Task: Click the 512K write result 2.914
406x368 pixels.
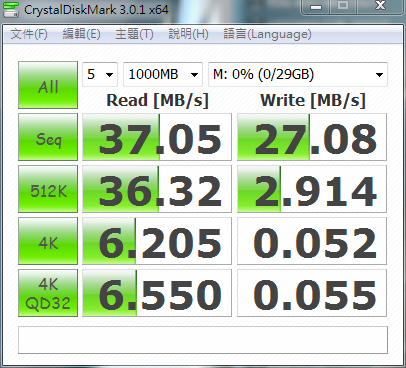Action: pos(312,189)
